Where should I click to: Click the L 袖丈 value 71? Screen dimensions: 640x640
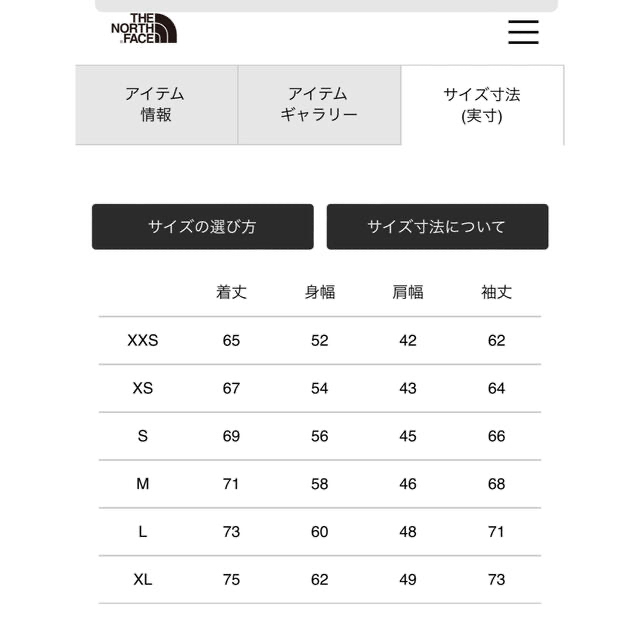(496, 532)
